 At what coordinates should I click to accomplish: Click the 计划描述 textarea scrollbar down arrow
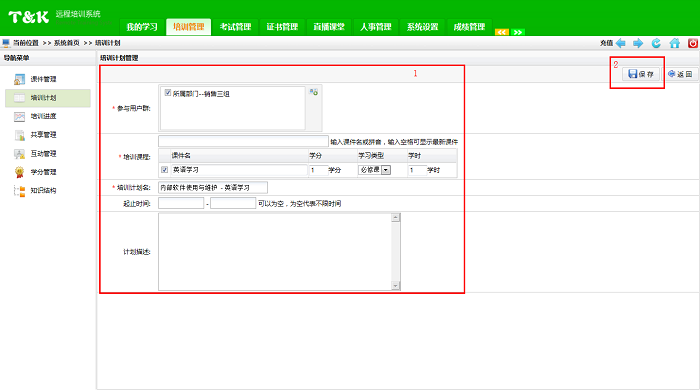tap(396, 286)
